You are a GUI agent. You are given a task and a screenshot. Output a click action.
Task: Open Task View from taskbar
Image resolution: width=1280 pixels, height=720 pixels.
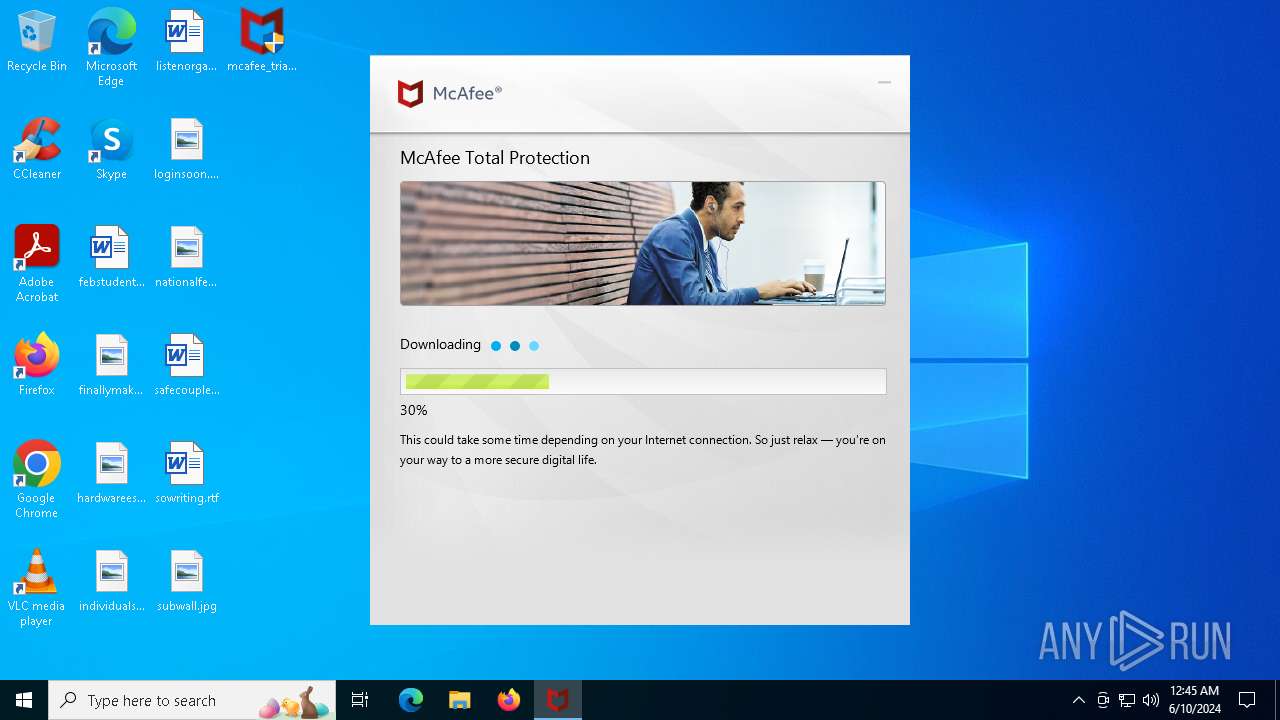coord(360,700)
